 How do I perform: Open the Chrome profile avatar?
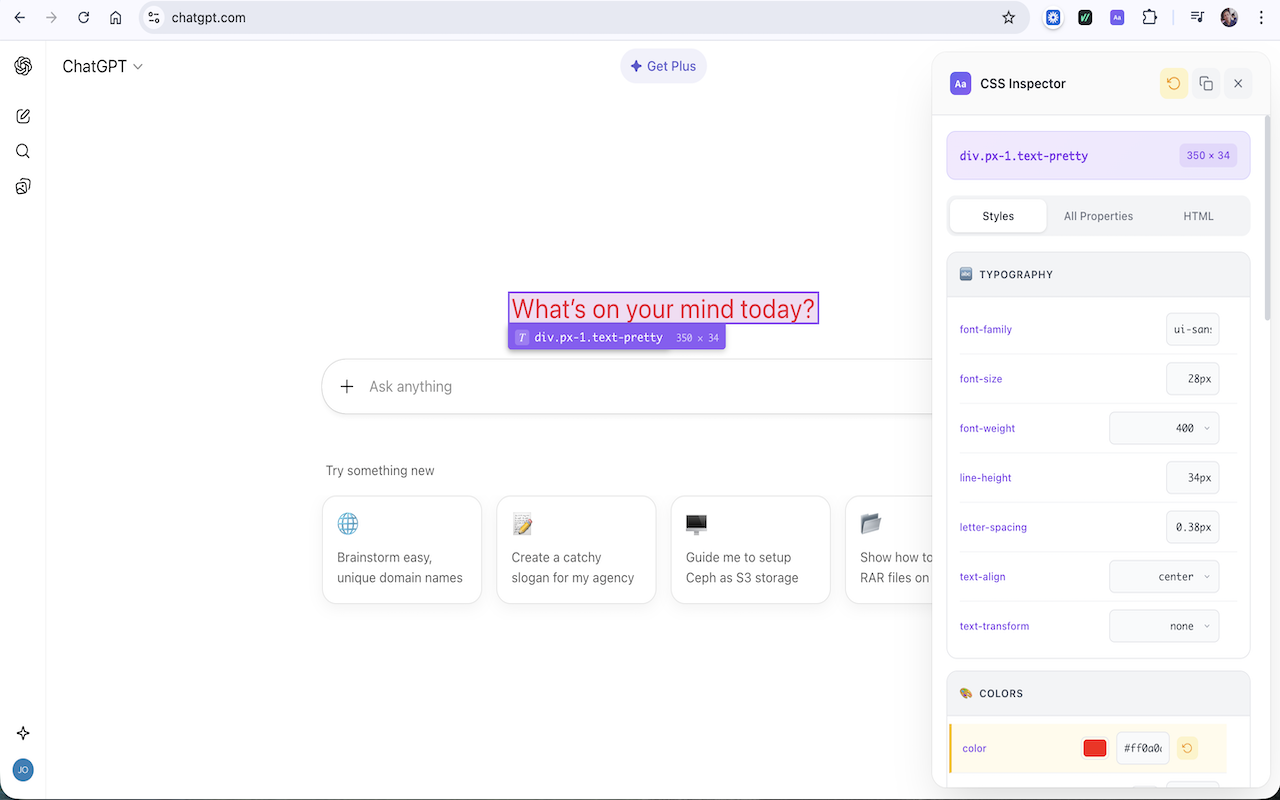[x=1229, y=17]
